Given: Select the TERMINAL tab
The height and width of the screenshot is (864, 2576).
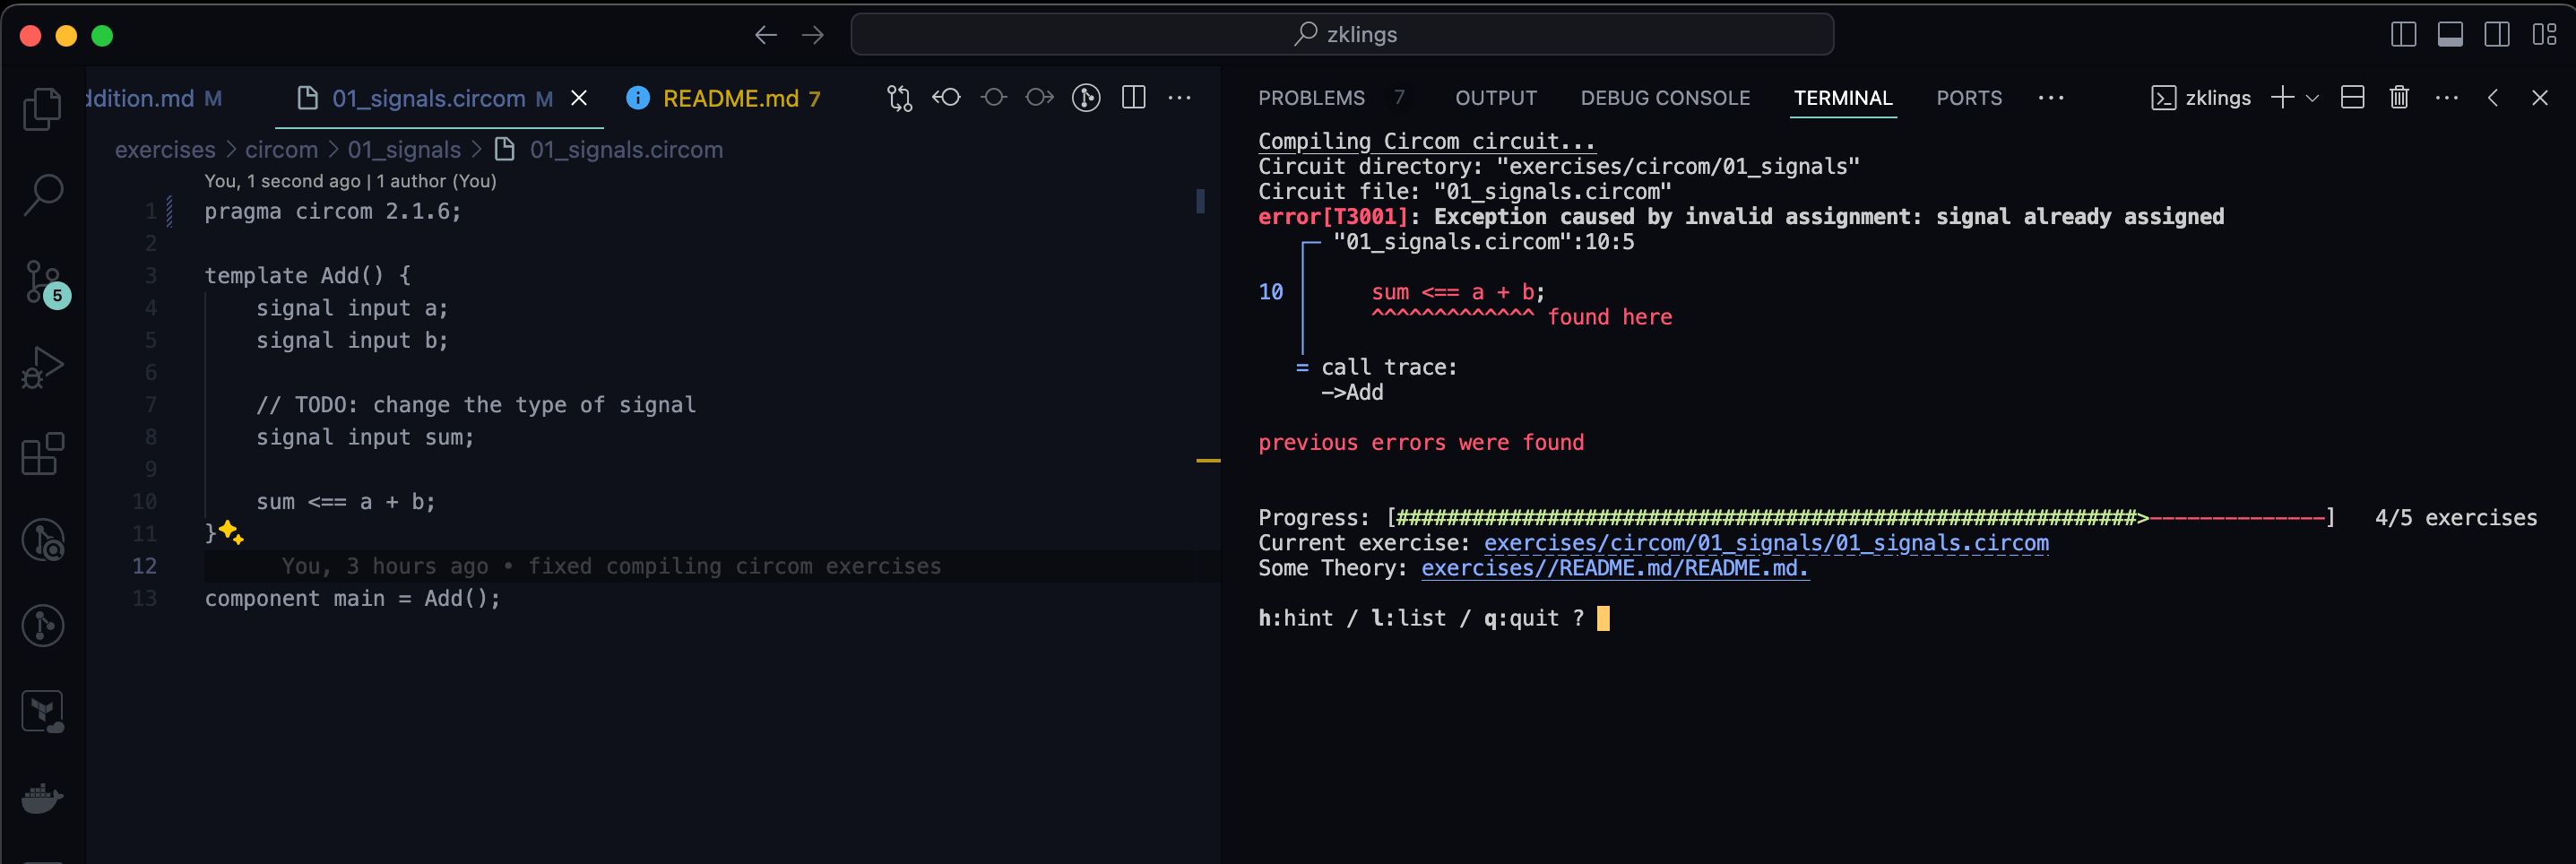Looking at the screenshot, I should 1842,98.
